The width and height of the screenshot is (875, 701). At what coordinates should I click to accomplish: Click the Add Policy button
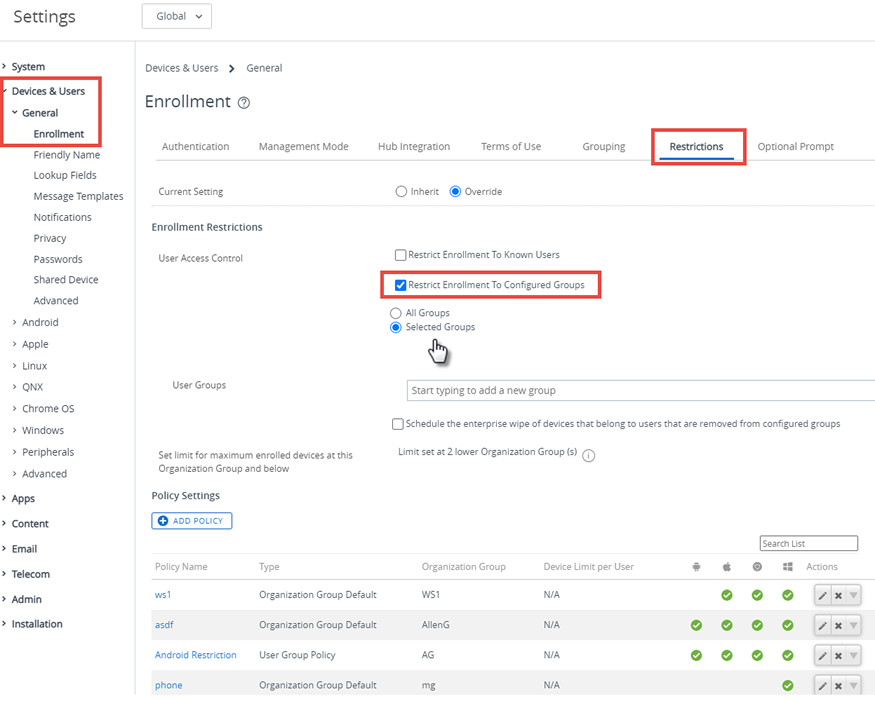tap(192, 521)
